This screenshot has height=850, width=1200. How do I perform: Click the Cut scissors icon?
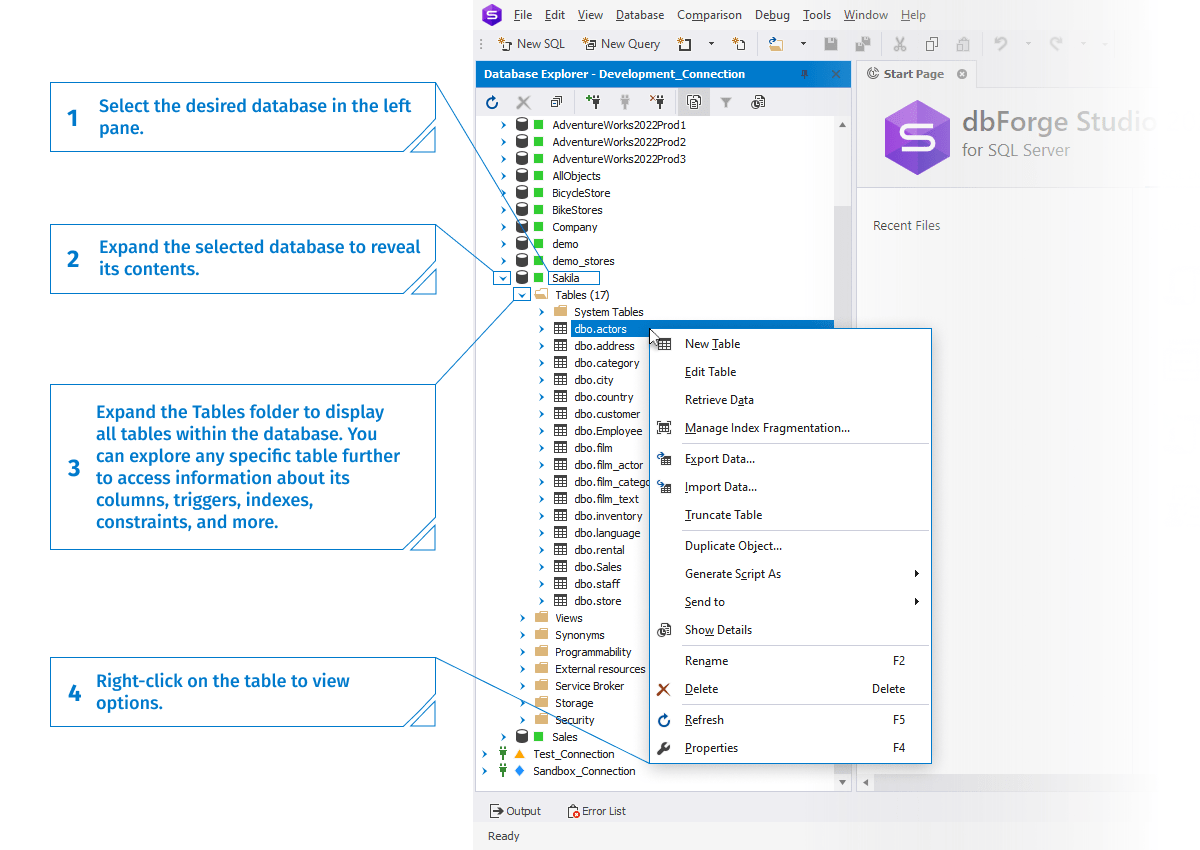click(x=899, y=44)
